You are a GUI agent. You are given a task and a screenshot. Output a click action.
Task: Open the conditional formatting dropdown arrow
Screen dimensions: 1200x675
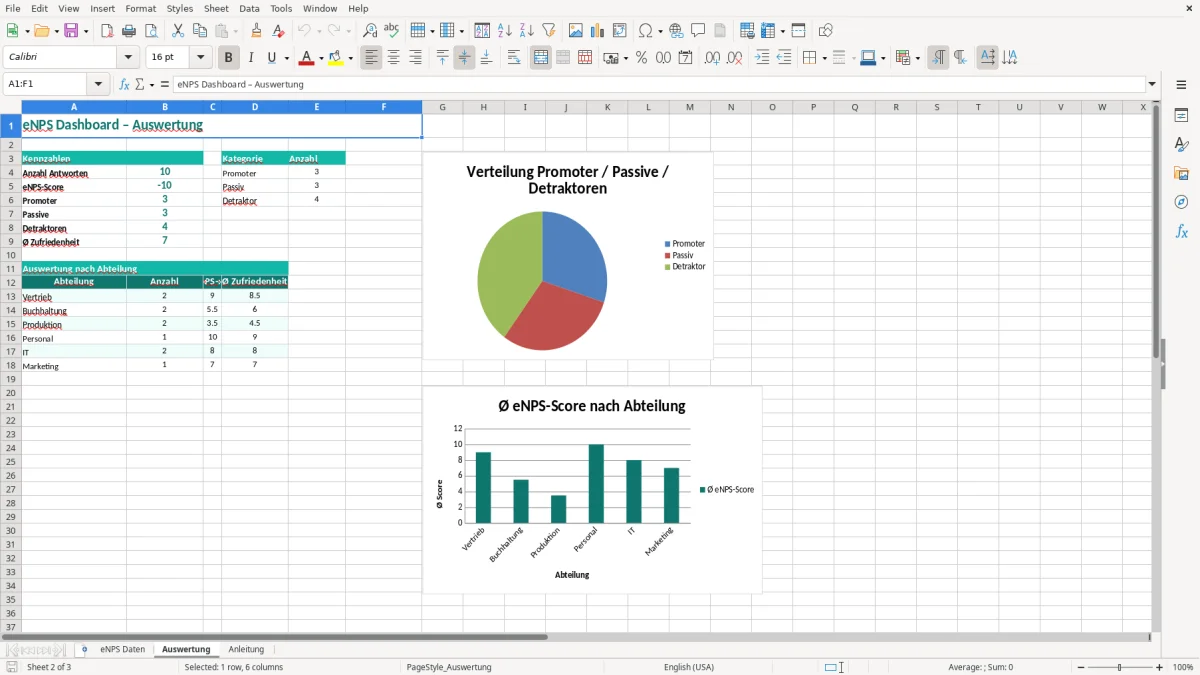tap(917, 58)
